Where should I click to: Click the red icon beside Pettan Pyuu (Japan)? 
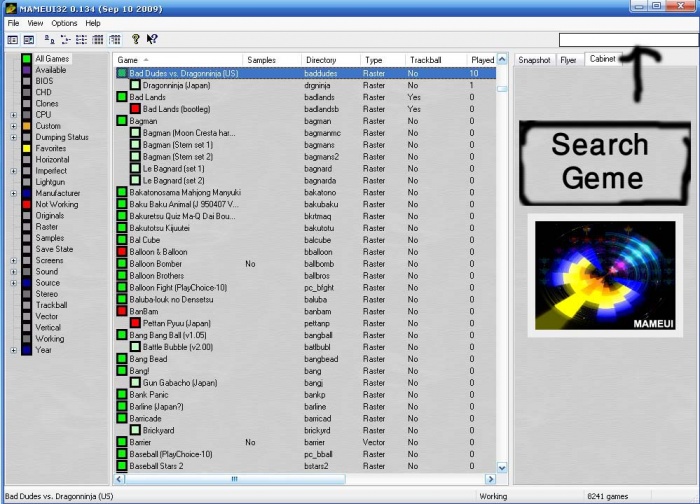[x=135, y=323]
